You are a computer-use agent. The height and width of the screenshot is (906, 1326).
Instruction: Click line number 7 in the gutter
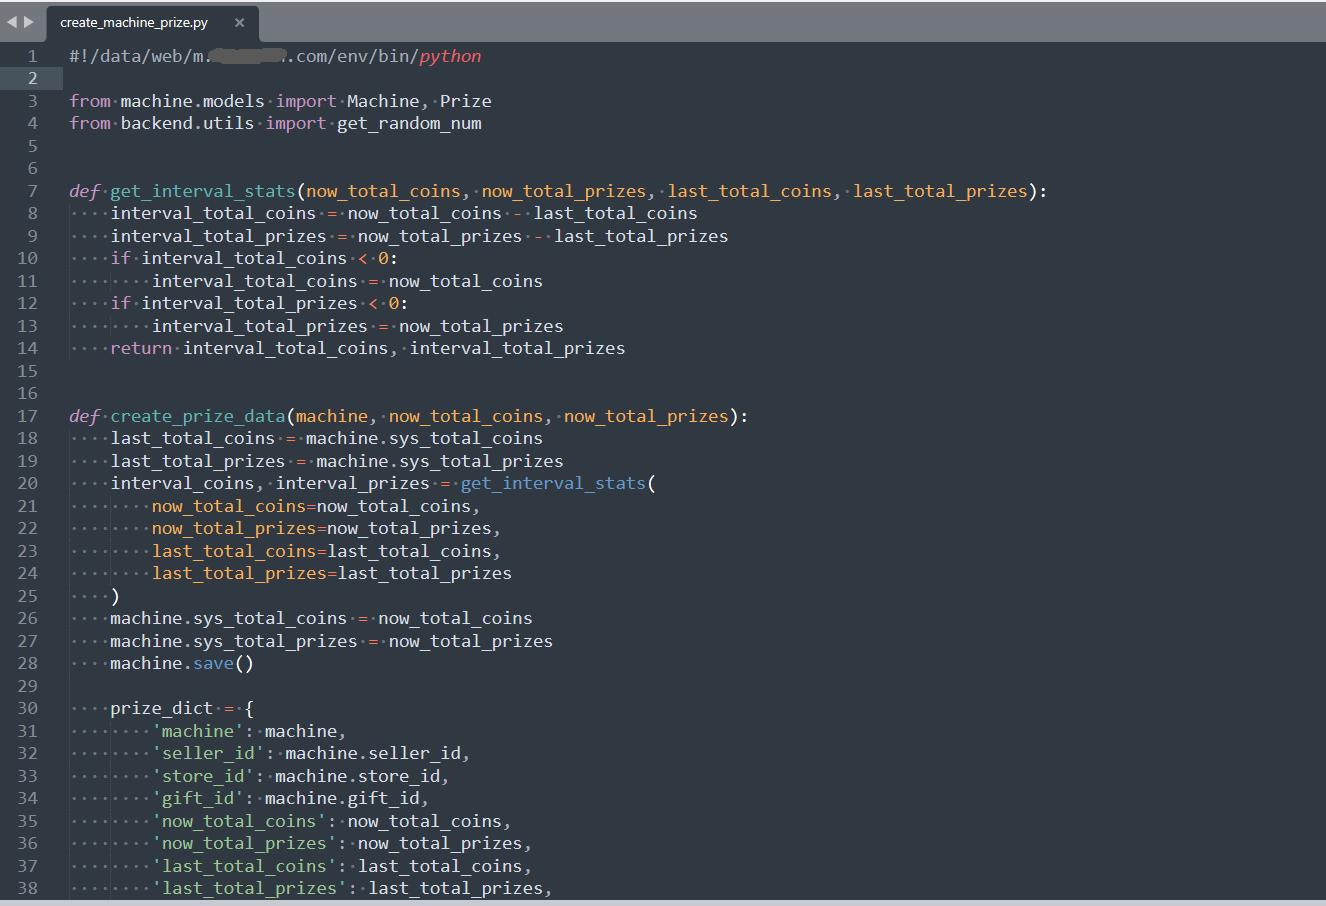coord(32,191)
